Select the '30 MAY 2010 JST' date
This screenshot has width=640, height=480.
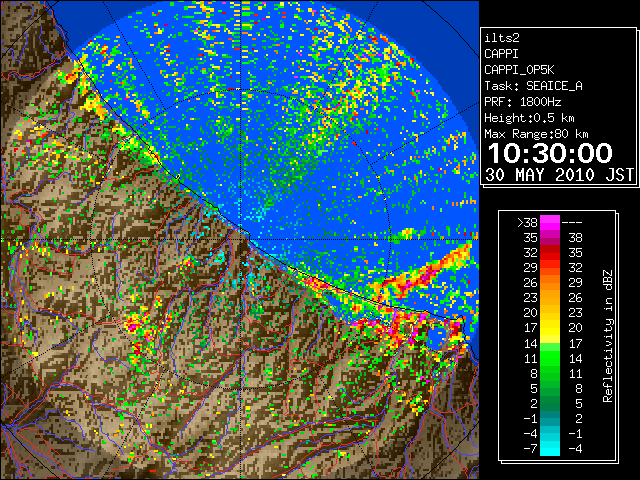[x=559, y=175]
